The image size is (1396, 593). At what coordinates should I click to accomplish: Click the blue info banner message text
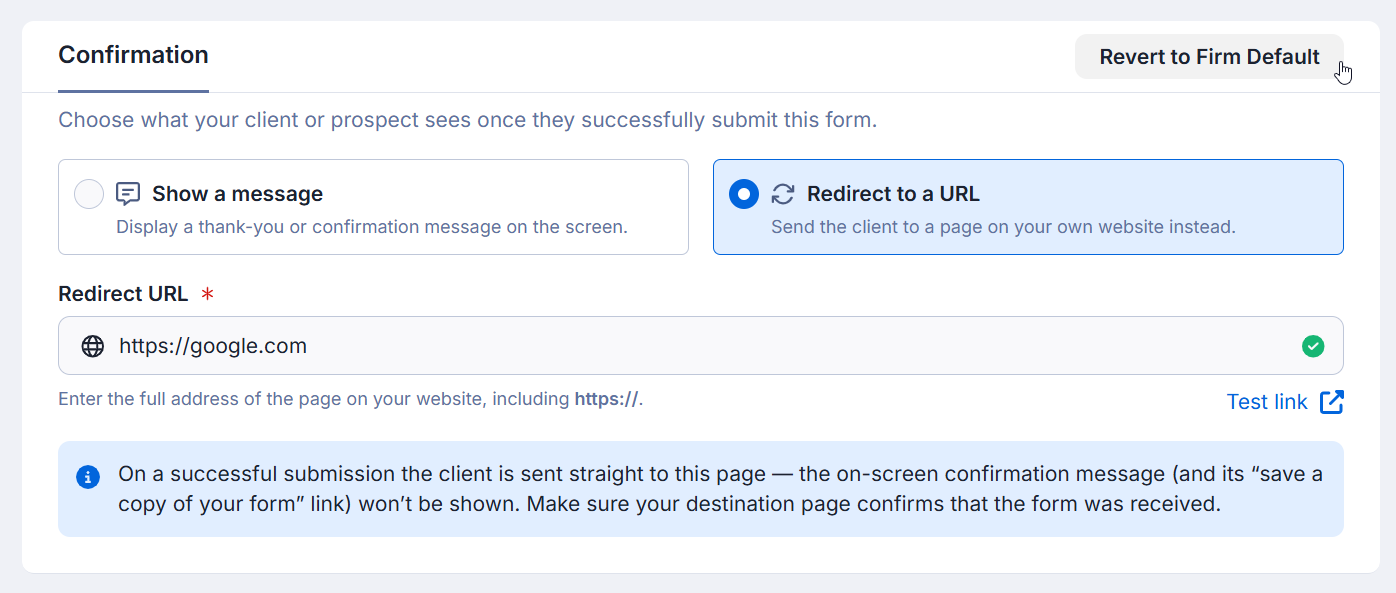point(720,489)
